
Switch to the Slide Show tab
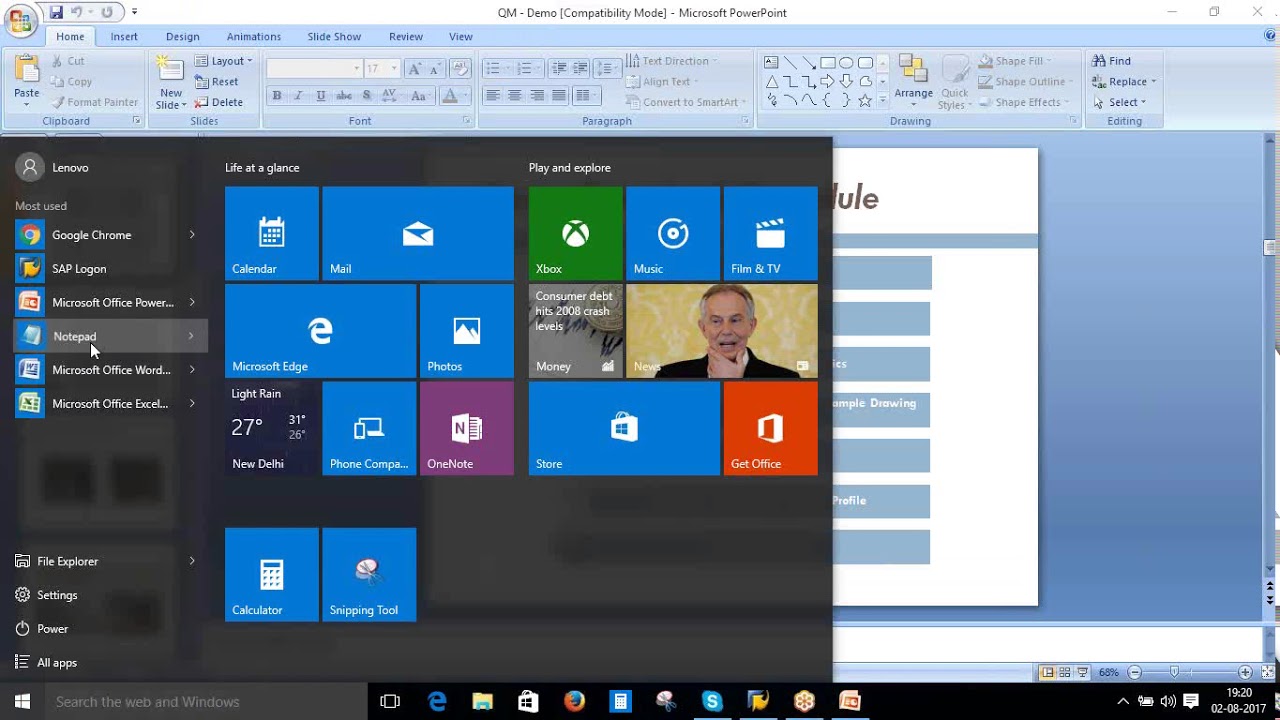tap(334, 37)
